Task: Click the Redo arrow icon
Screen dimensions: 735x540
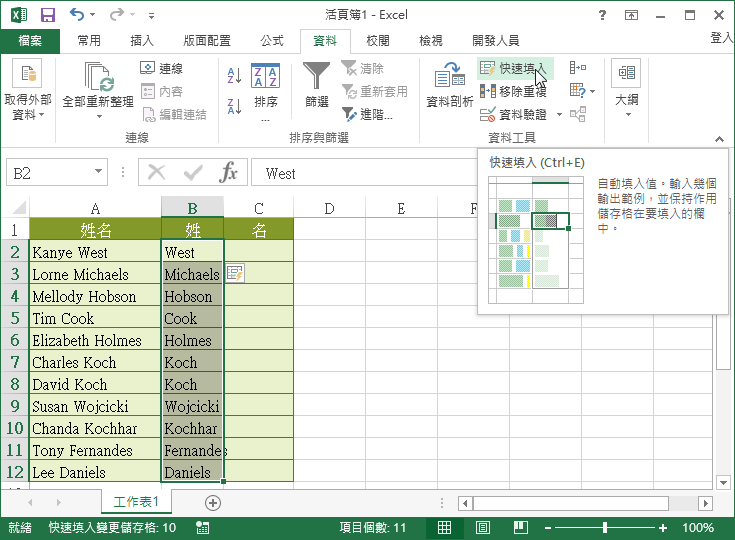Action: click(116, 15)
